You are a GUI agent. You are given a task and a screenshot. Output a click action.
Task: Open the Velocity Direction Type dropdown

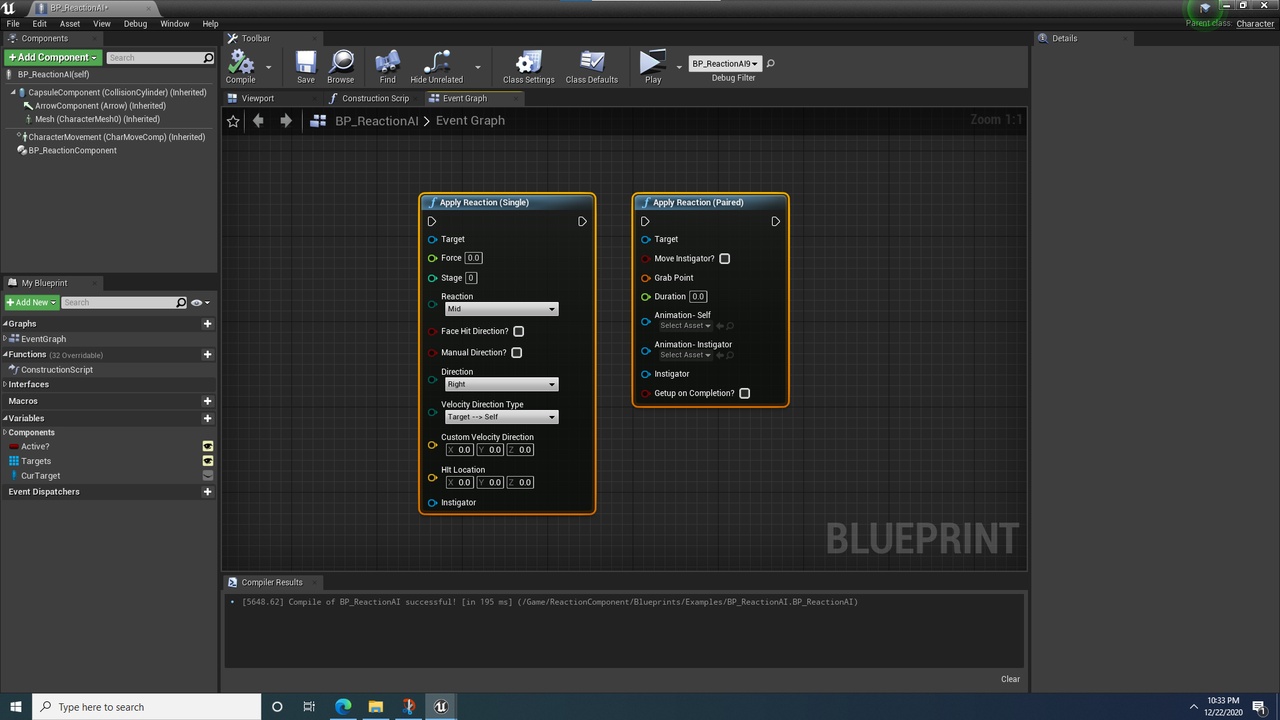tap(500, 417)
